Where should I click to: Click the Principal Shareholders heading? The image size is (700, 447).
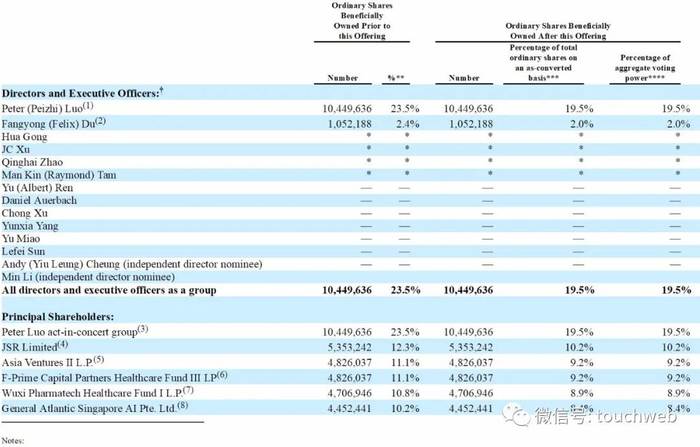[58, 317]
